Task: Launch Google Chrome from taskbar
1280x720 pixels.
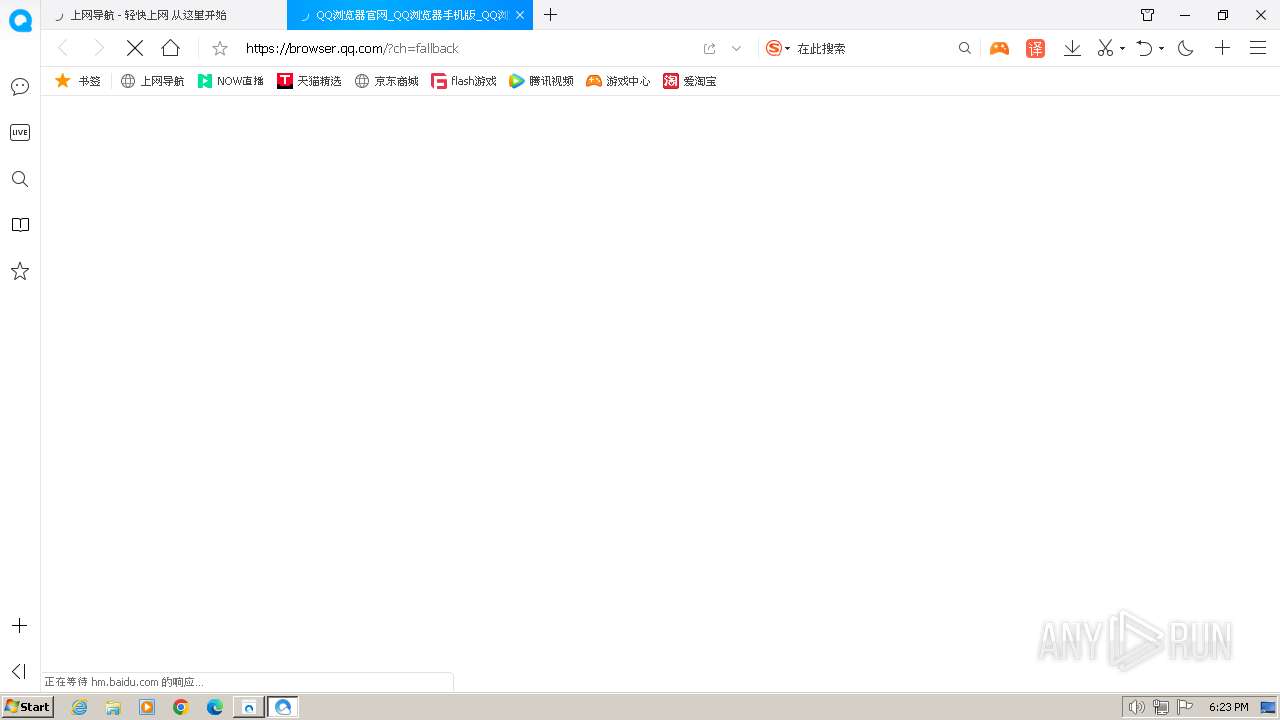Action: 181,707
